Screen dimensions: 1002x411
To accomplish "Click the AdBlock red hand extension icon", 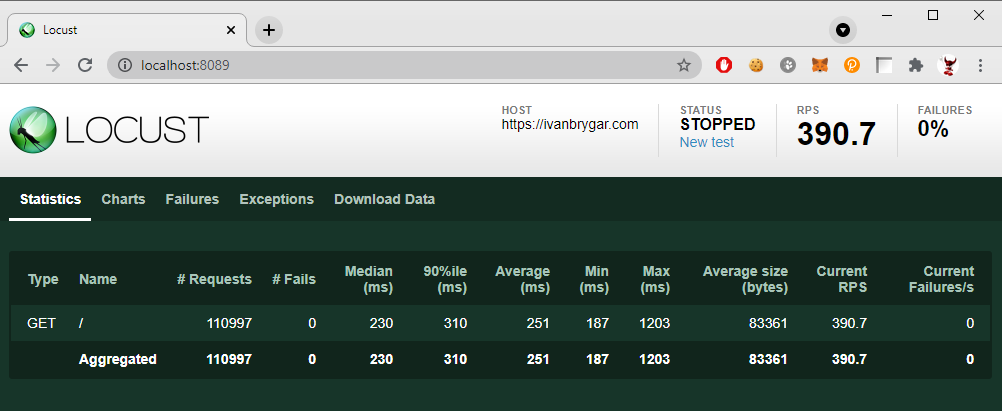I will (723, 65).
